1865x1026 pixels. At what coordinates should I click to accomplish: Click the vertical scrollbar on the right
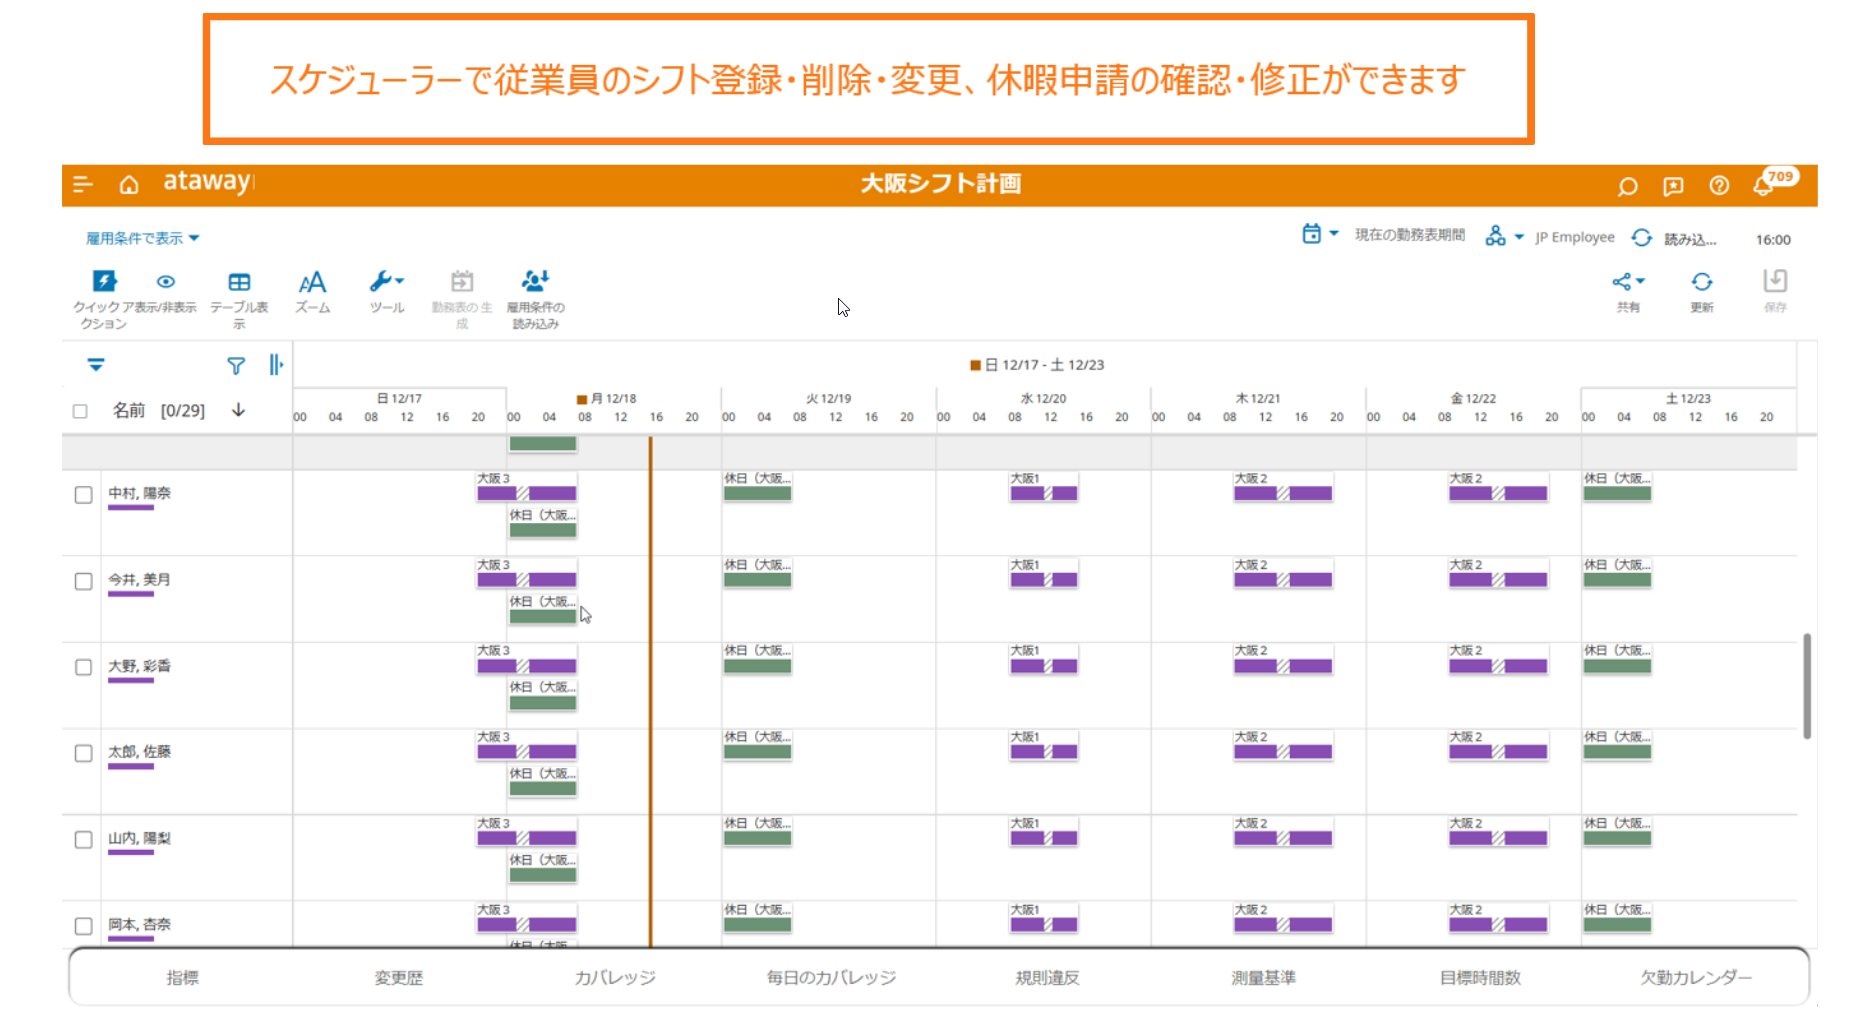1806,686
